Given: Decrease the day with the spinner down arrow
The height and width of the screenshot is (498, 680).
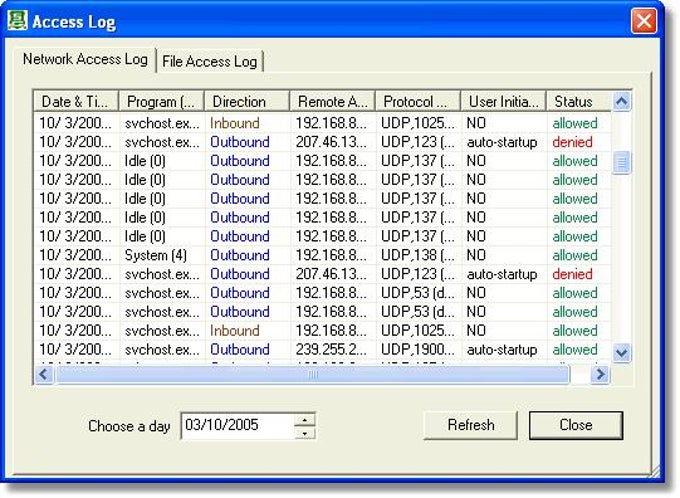Looking at the screenshot, I should click(x=305, y=433).
